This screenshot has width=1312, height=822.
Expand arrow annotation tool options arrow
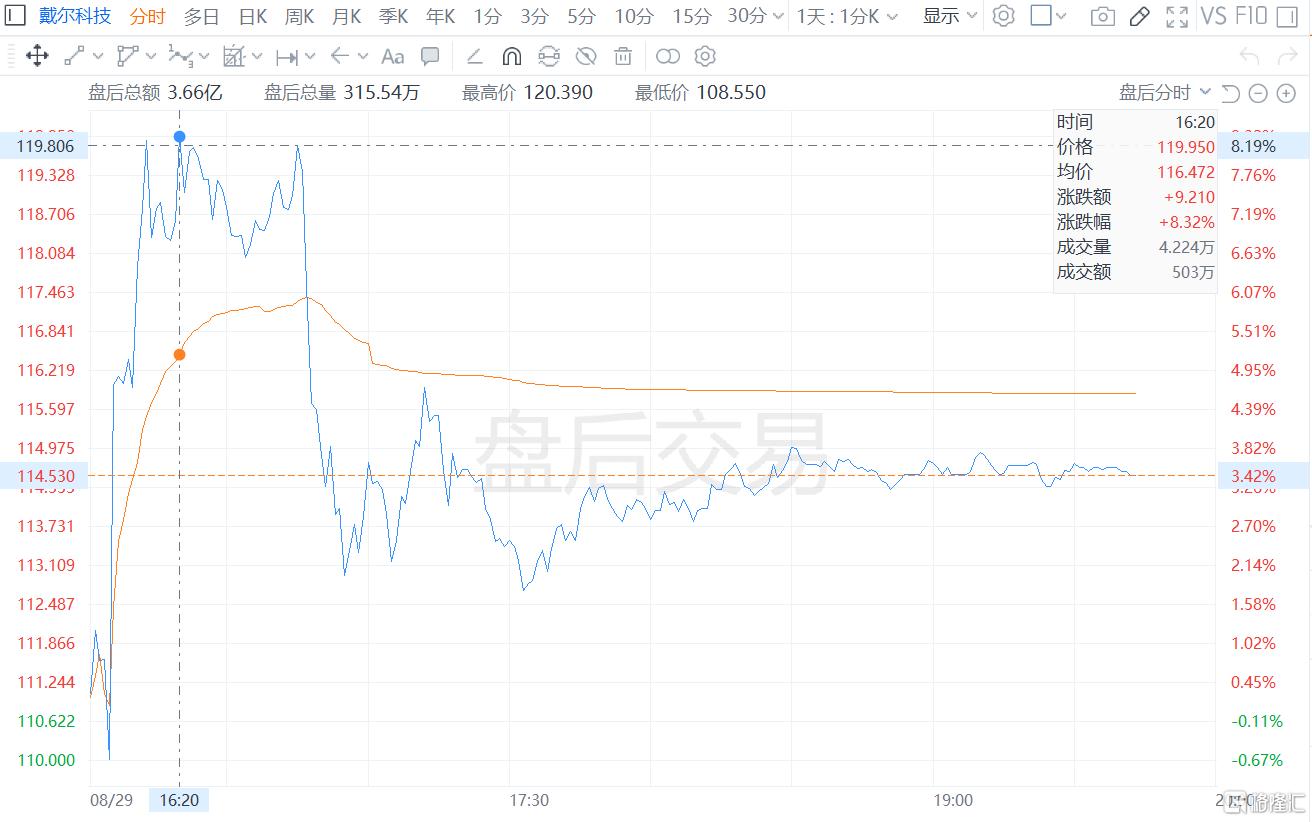(x=363, y=56)
